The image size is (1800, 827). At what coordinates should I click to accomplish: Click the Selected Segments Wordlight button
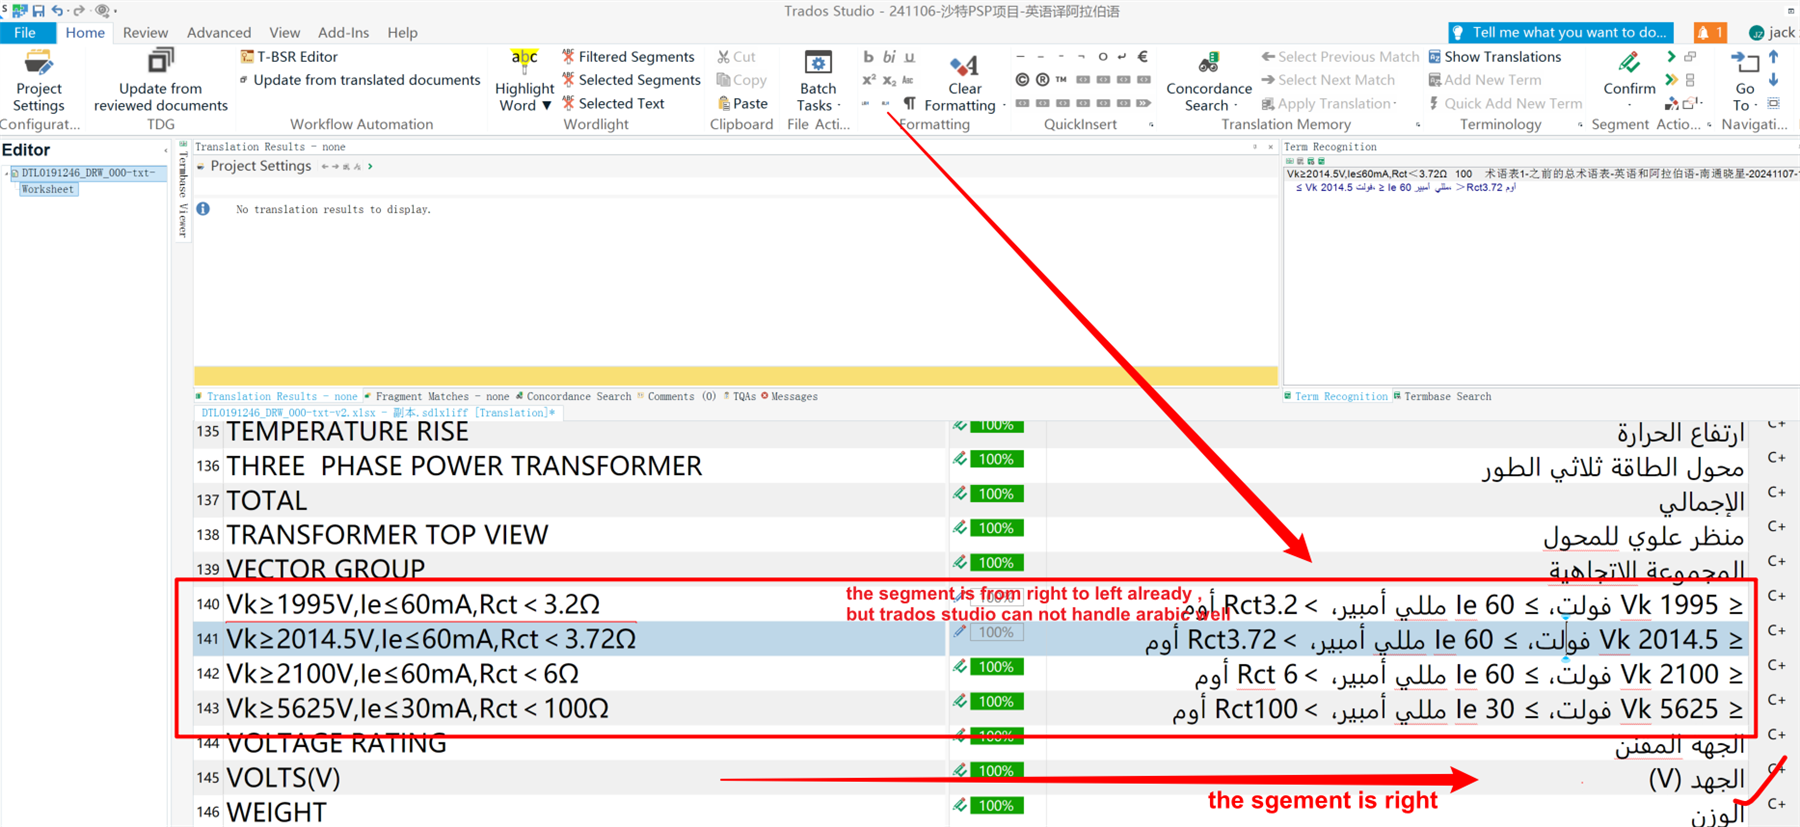coord(631,80)
